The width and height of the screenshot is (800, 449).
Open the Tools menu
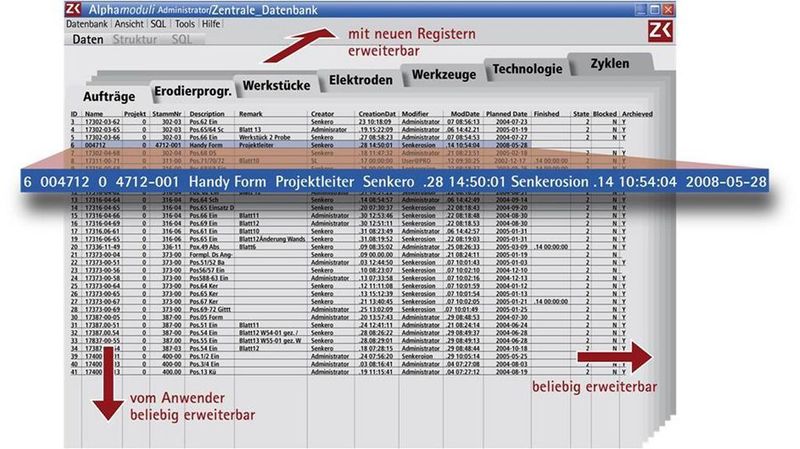[185, 24]
